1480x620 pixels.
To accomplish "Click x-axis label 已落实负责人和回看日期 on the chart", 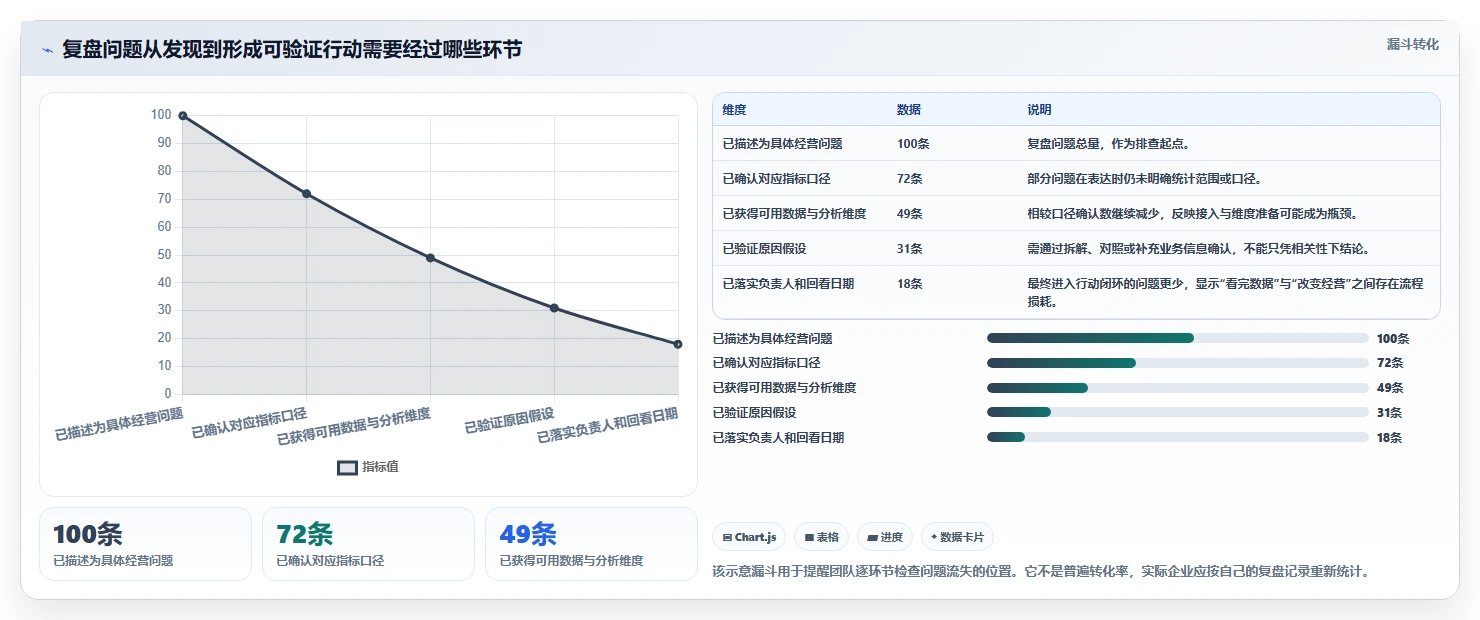I will point(608,425).
